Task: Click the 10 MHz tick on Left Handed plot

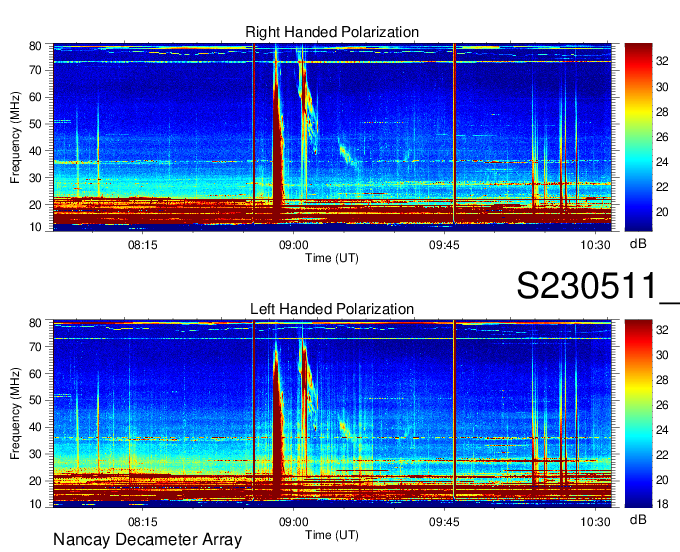Action: click(35, 504)
